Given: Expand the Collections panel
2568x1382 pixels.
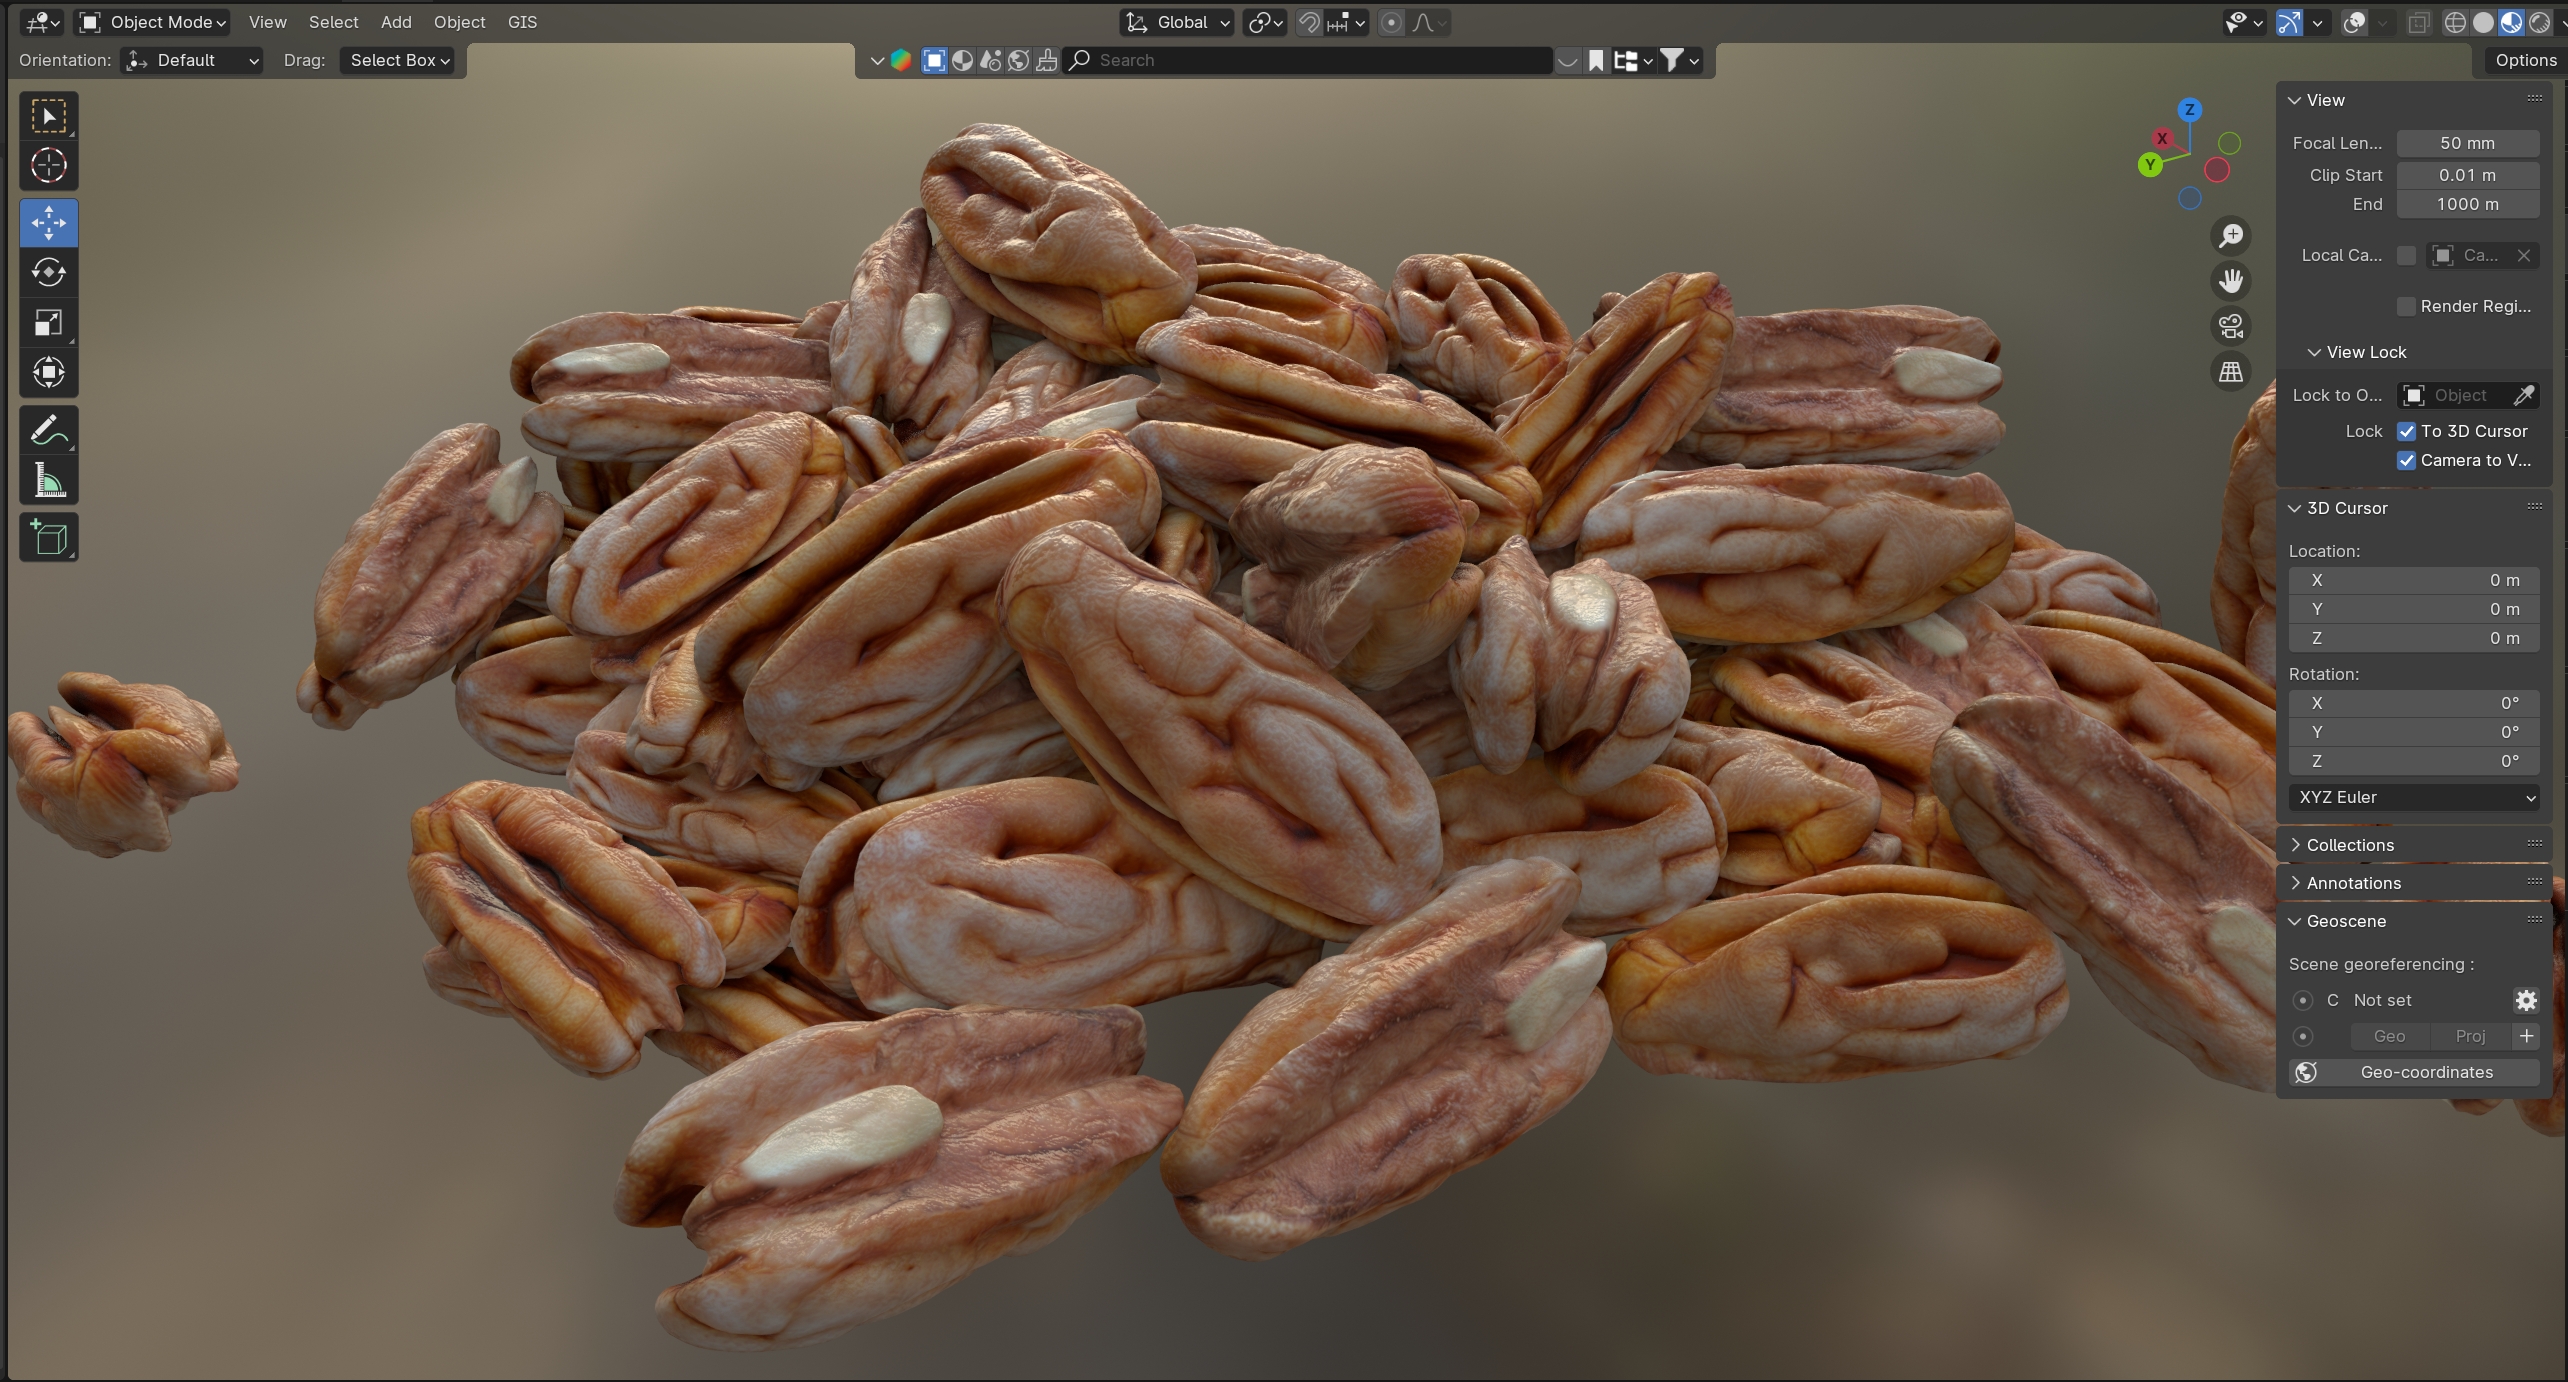Looking at the screenshot, I should click(2349, 845).
